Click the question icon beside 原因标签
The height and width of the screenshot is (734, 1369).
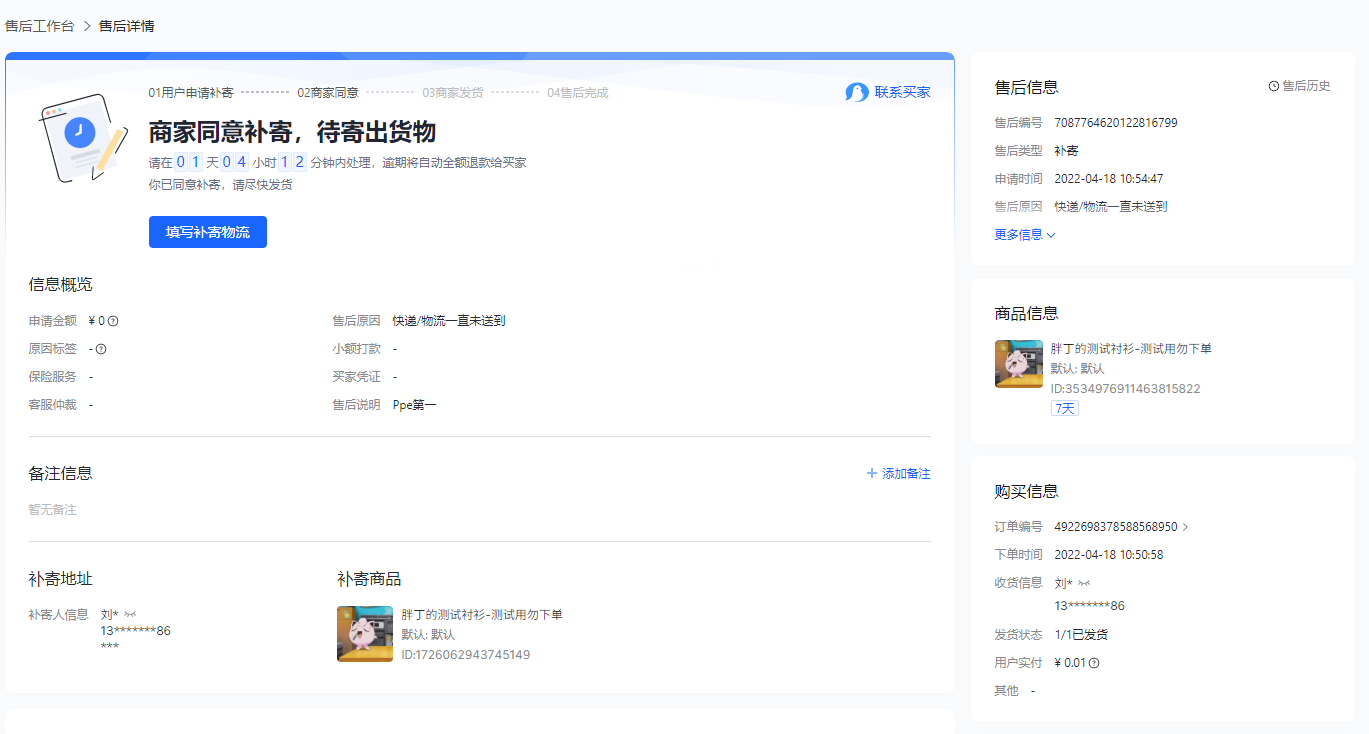click(101, 349)
